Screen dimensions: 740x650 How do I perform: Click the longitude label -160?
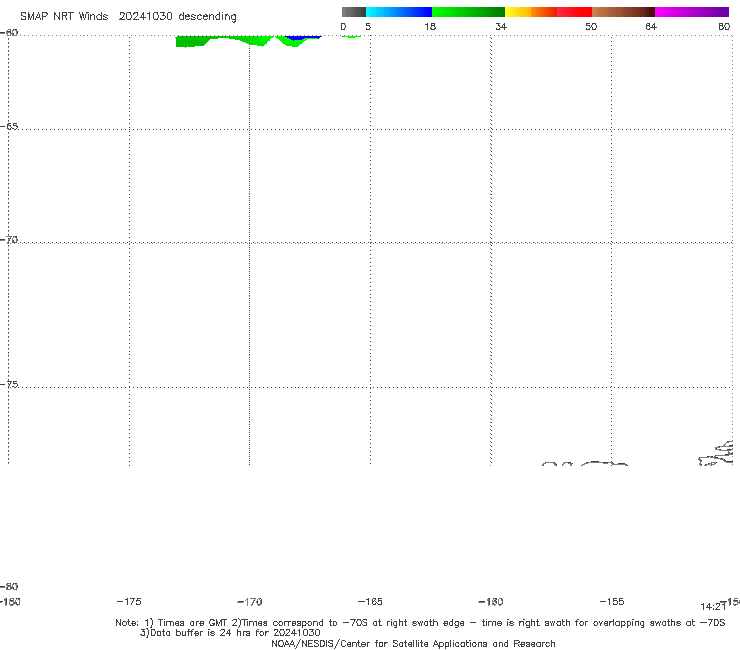(491, 601)
